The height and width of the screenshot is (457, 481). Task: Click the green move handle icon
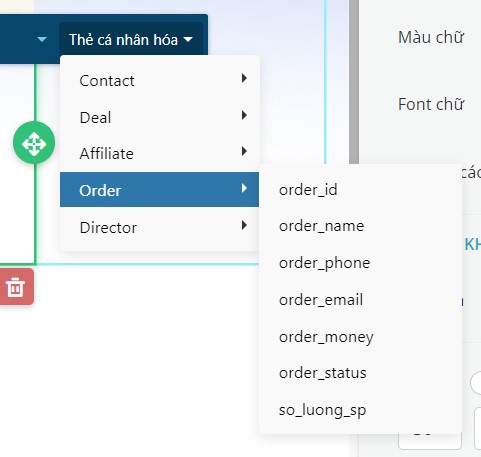pos(34,143)
